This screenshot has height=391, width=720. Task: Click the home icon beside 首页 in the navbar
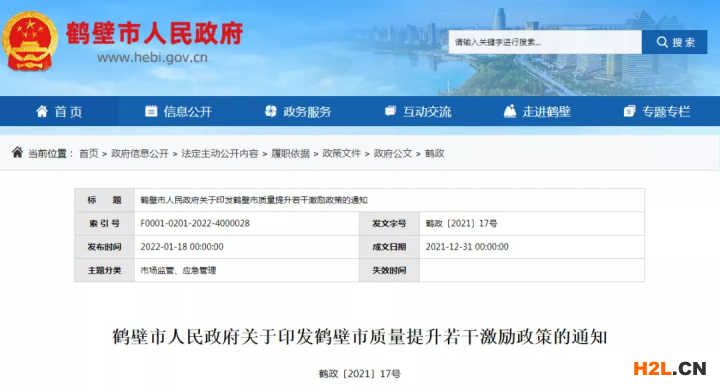point(42,111)
